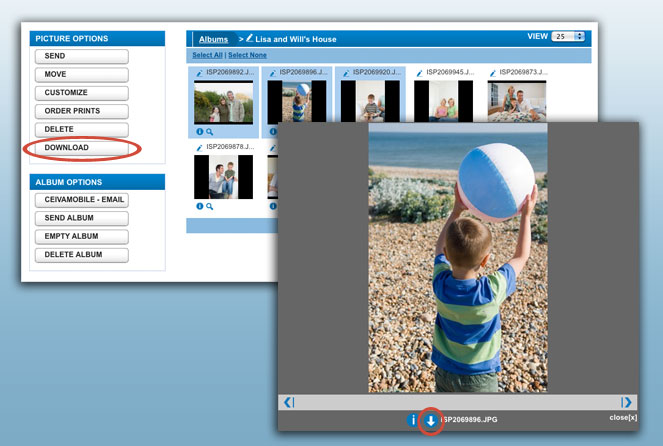Image resolution: width=663 pixels, height=446 pixels.
Task: Click the ISP2069945.J... file name label
Action: [x=450, y=72]
